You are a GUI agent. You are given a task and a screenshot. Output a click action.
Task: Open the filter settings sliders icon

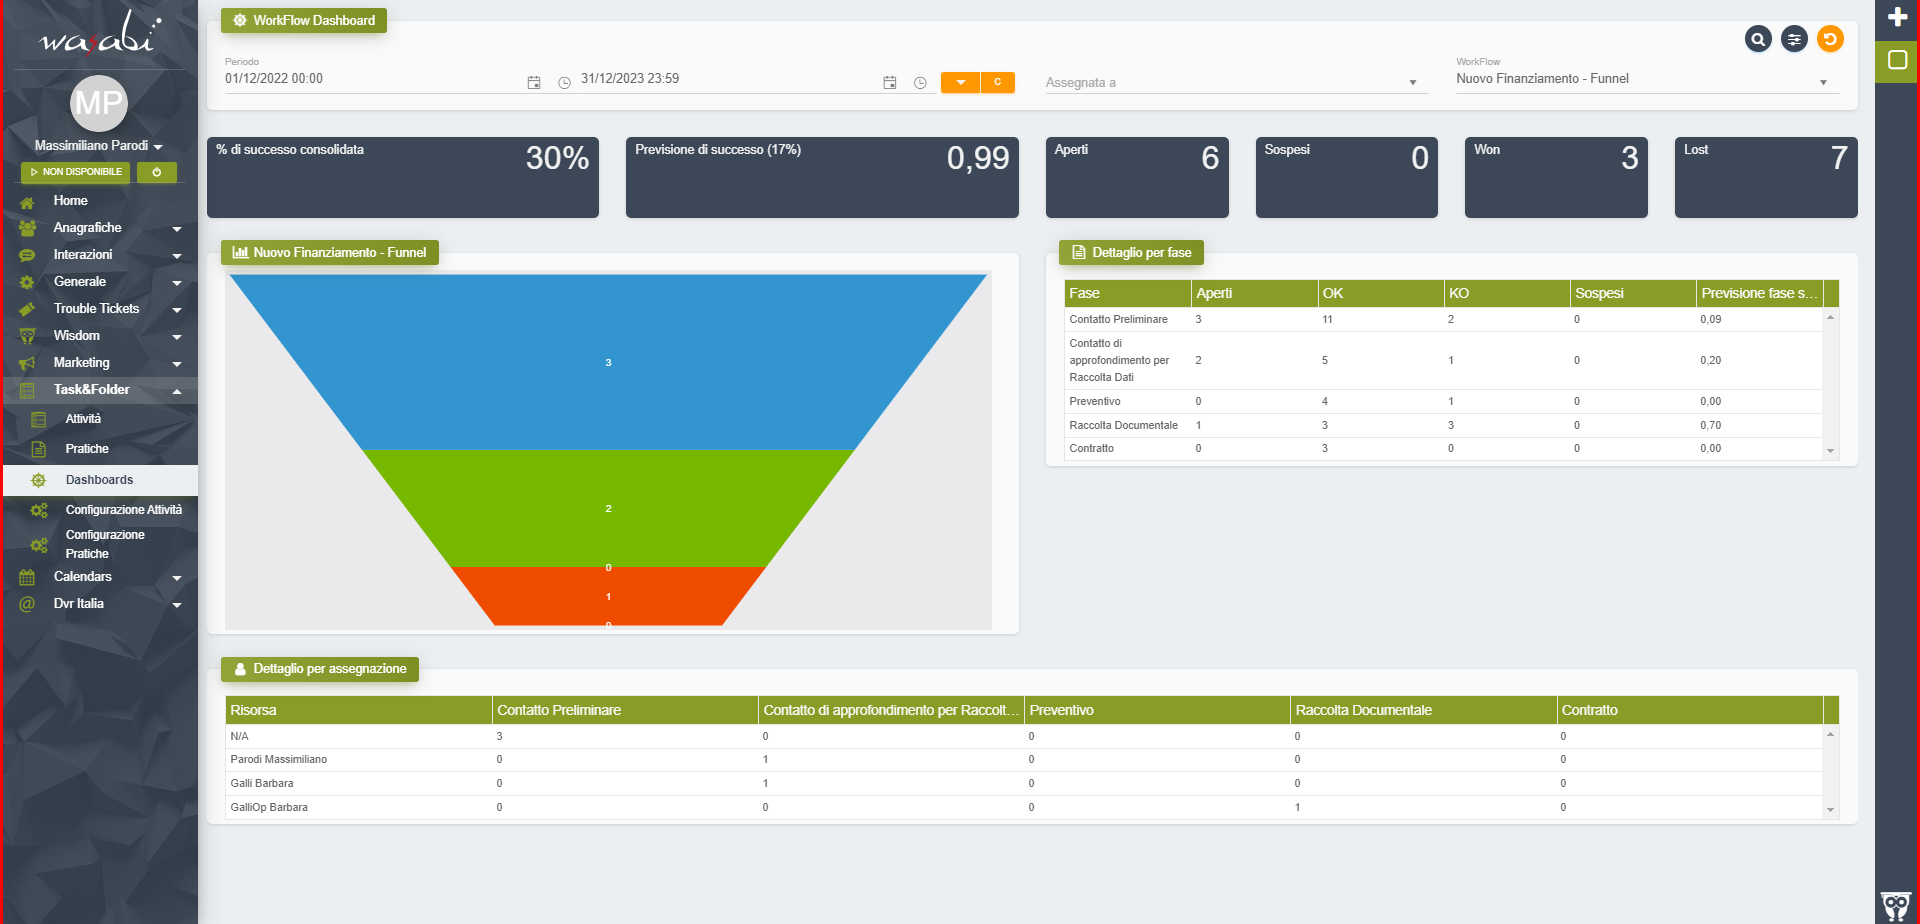1794,39
